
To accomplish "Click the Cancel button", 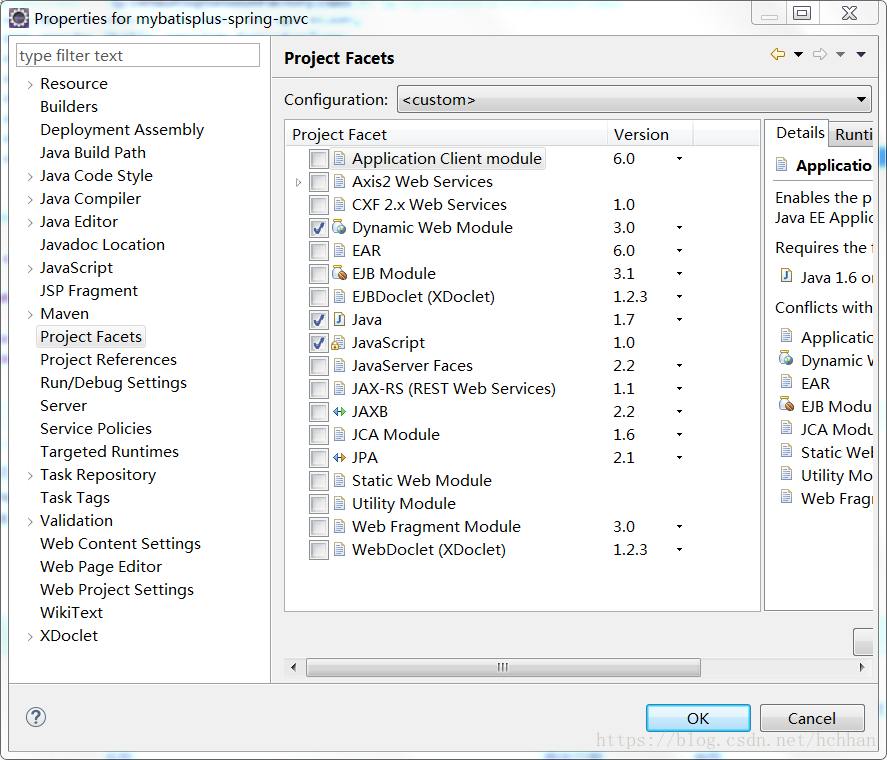I will click(x=812, y=718).
